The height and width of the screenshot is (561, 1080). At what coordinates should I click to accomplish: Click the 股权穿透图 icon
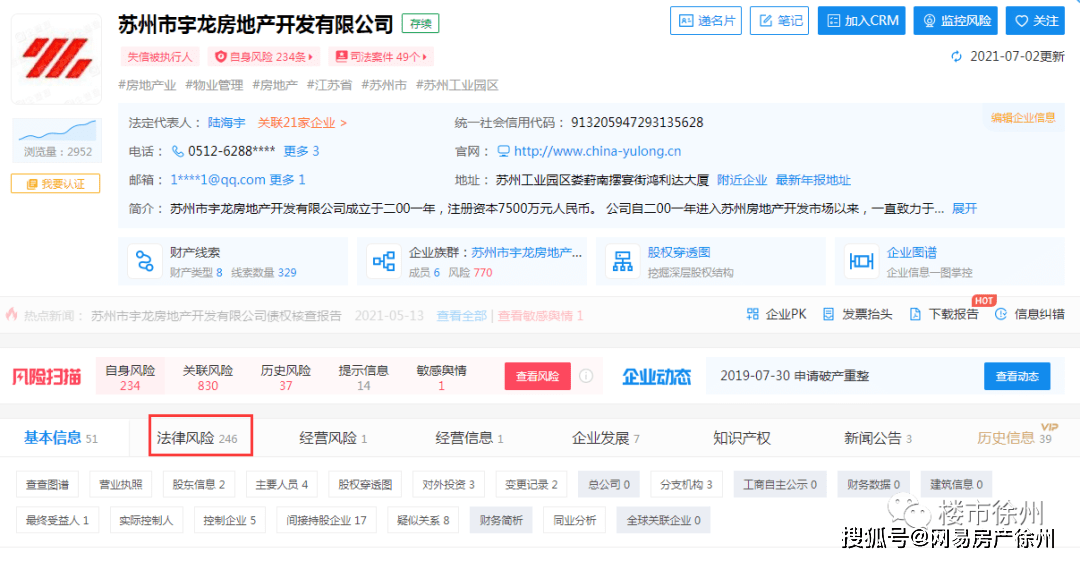623,261
